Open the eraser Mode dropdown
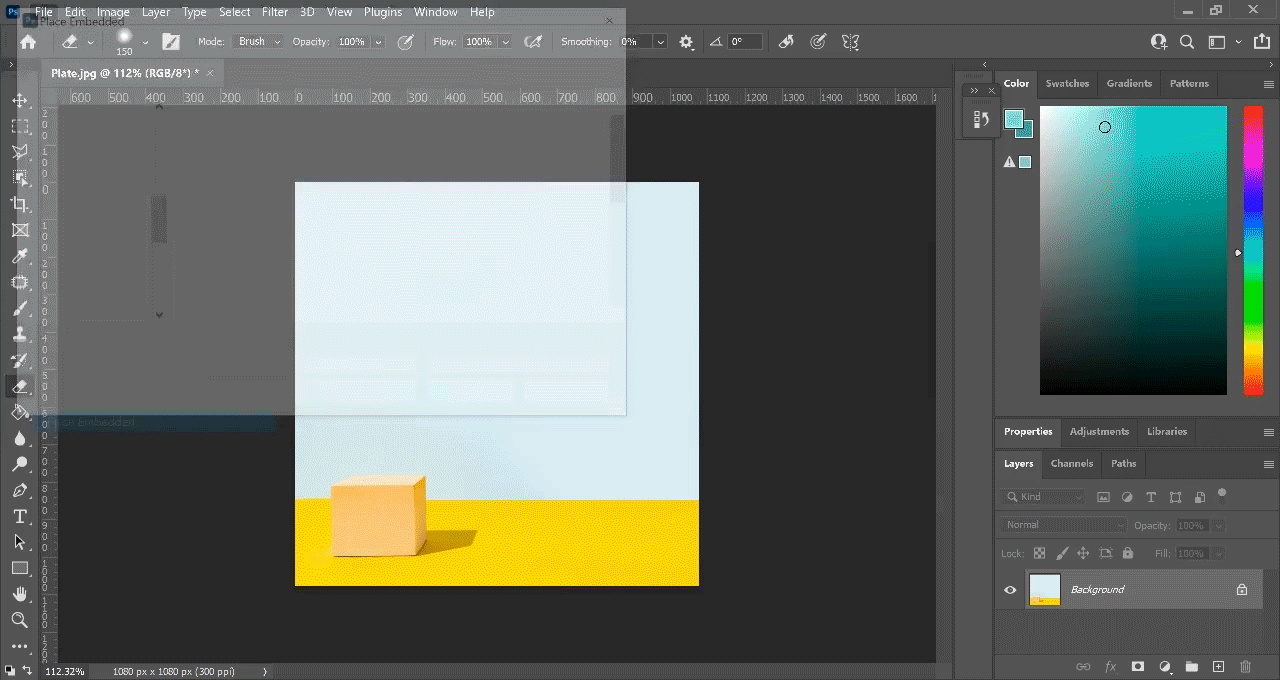Viewport: 1280px width, 680px height. [x=258, y=42]
